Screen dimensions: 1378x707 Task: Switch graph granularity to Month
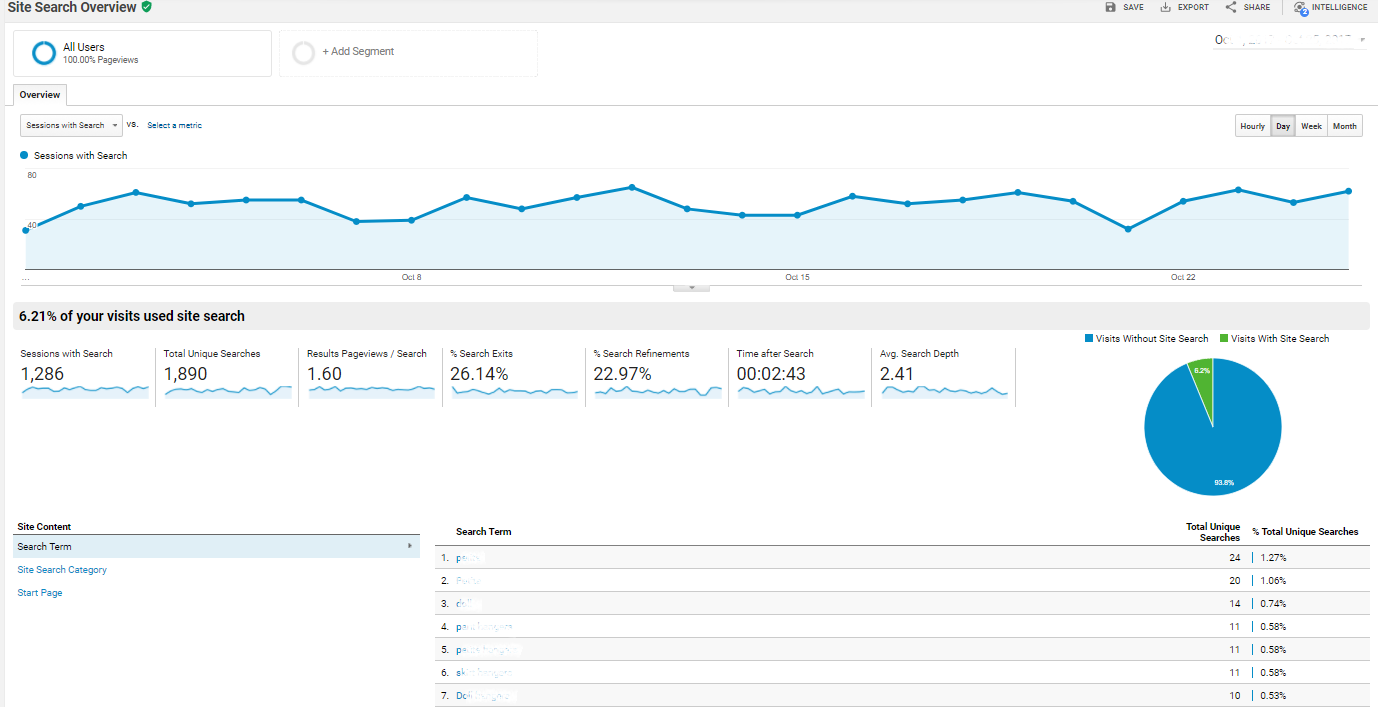[x=1344, y=125]
